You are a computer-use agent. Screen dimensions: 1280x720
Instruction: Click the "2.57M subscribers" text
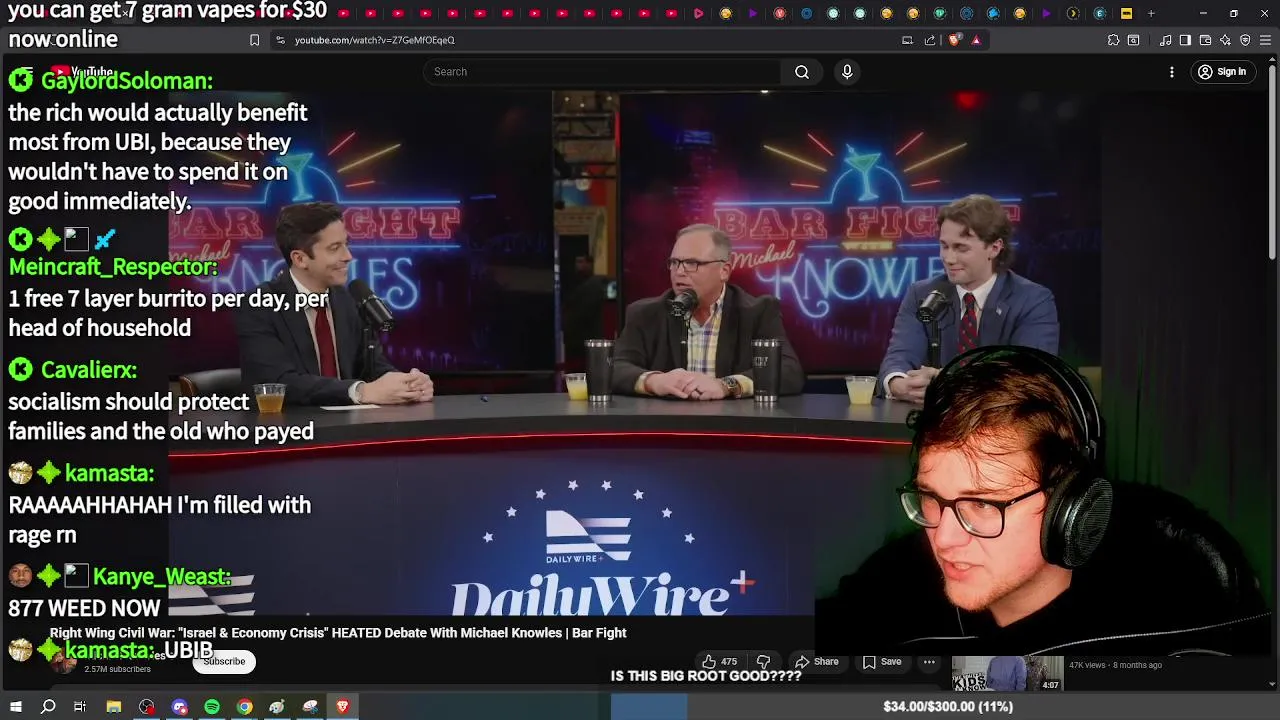click(x=117, y=669)
